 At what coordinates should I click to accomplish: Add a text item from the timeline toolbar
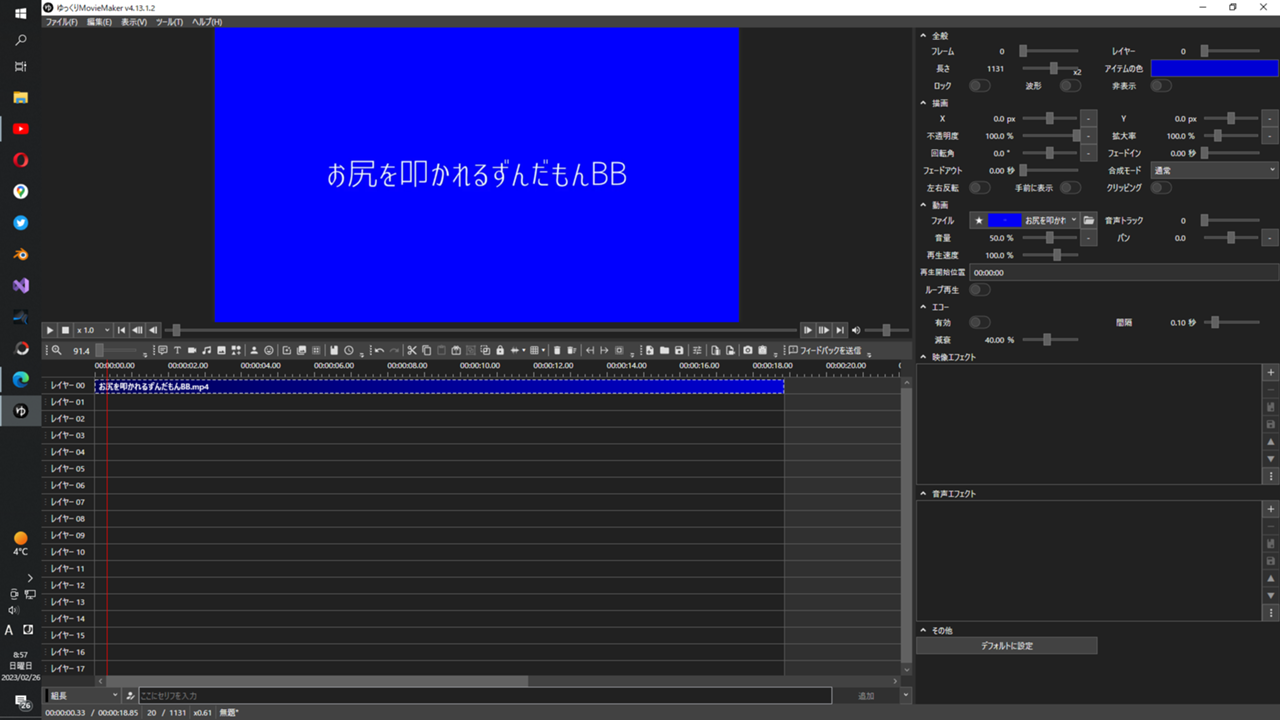tap(177, 351)
